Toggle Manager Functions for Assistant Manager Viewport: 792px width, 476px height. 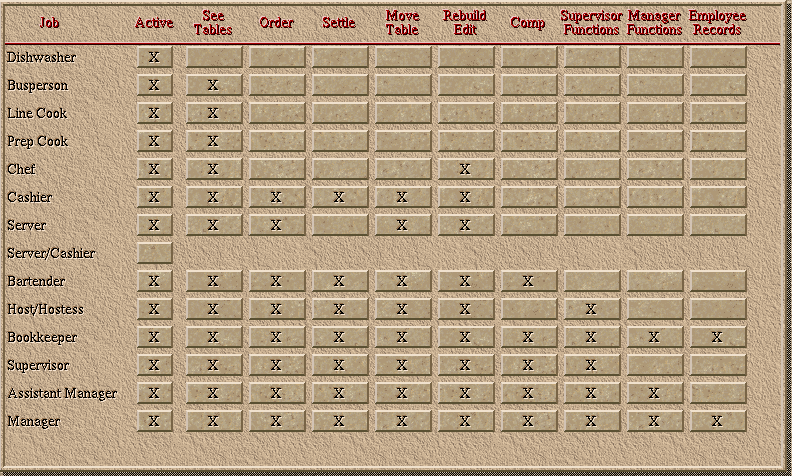654,393
